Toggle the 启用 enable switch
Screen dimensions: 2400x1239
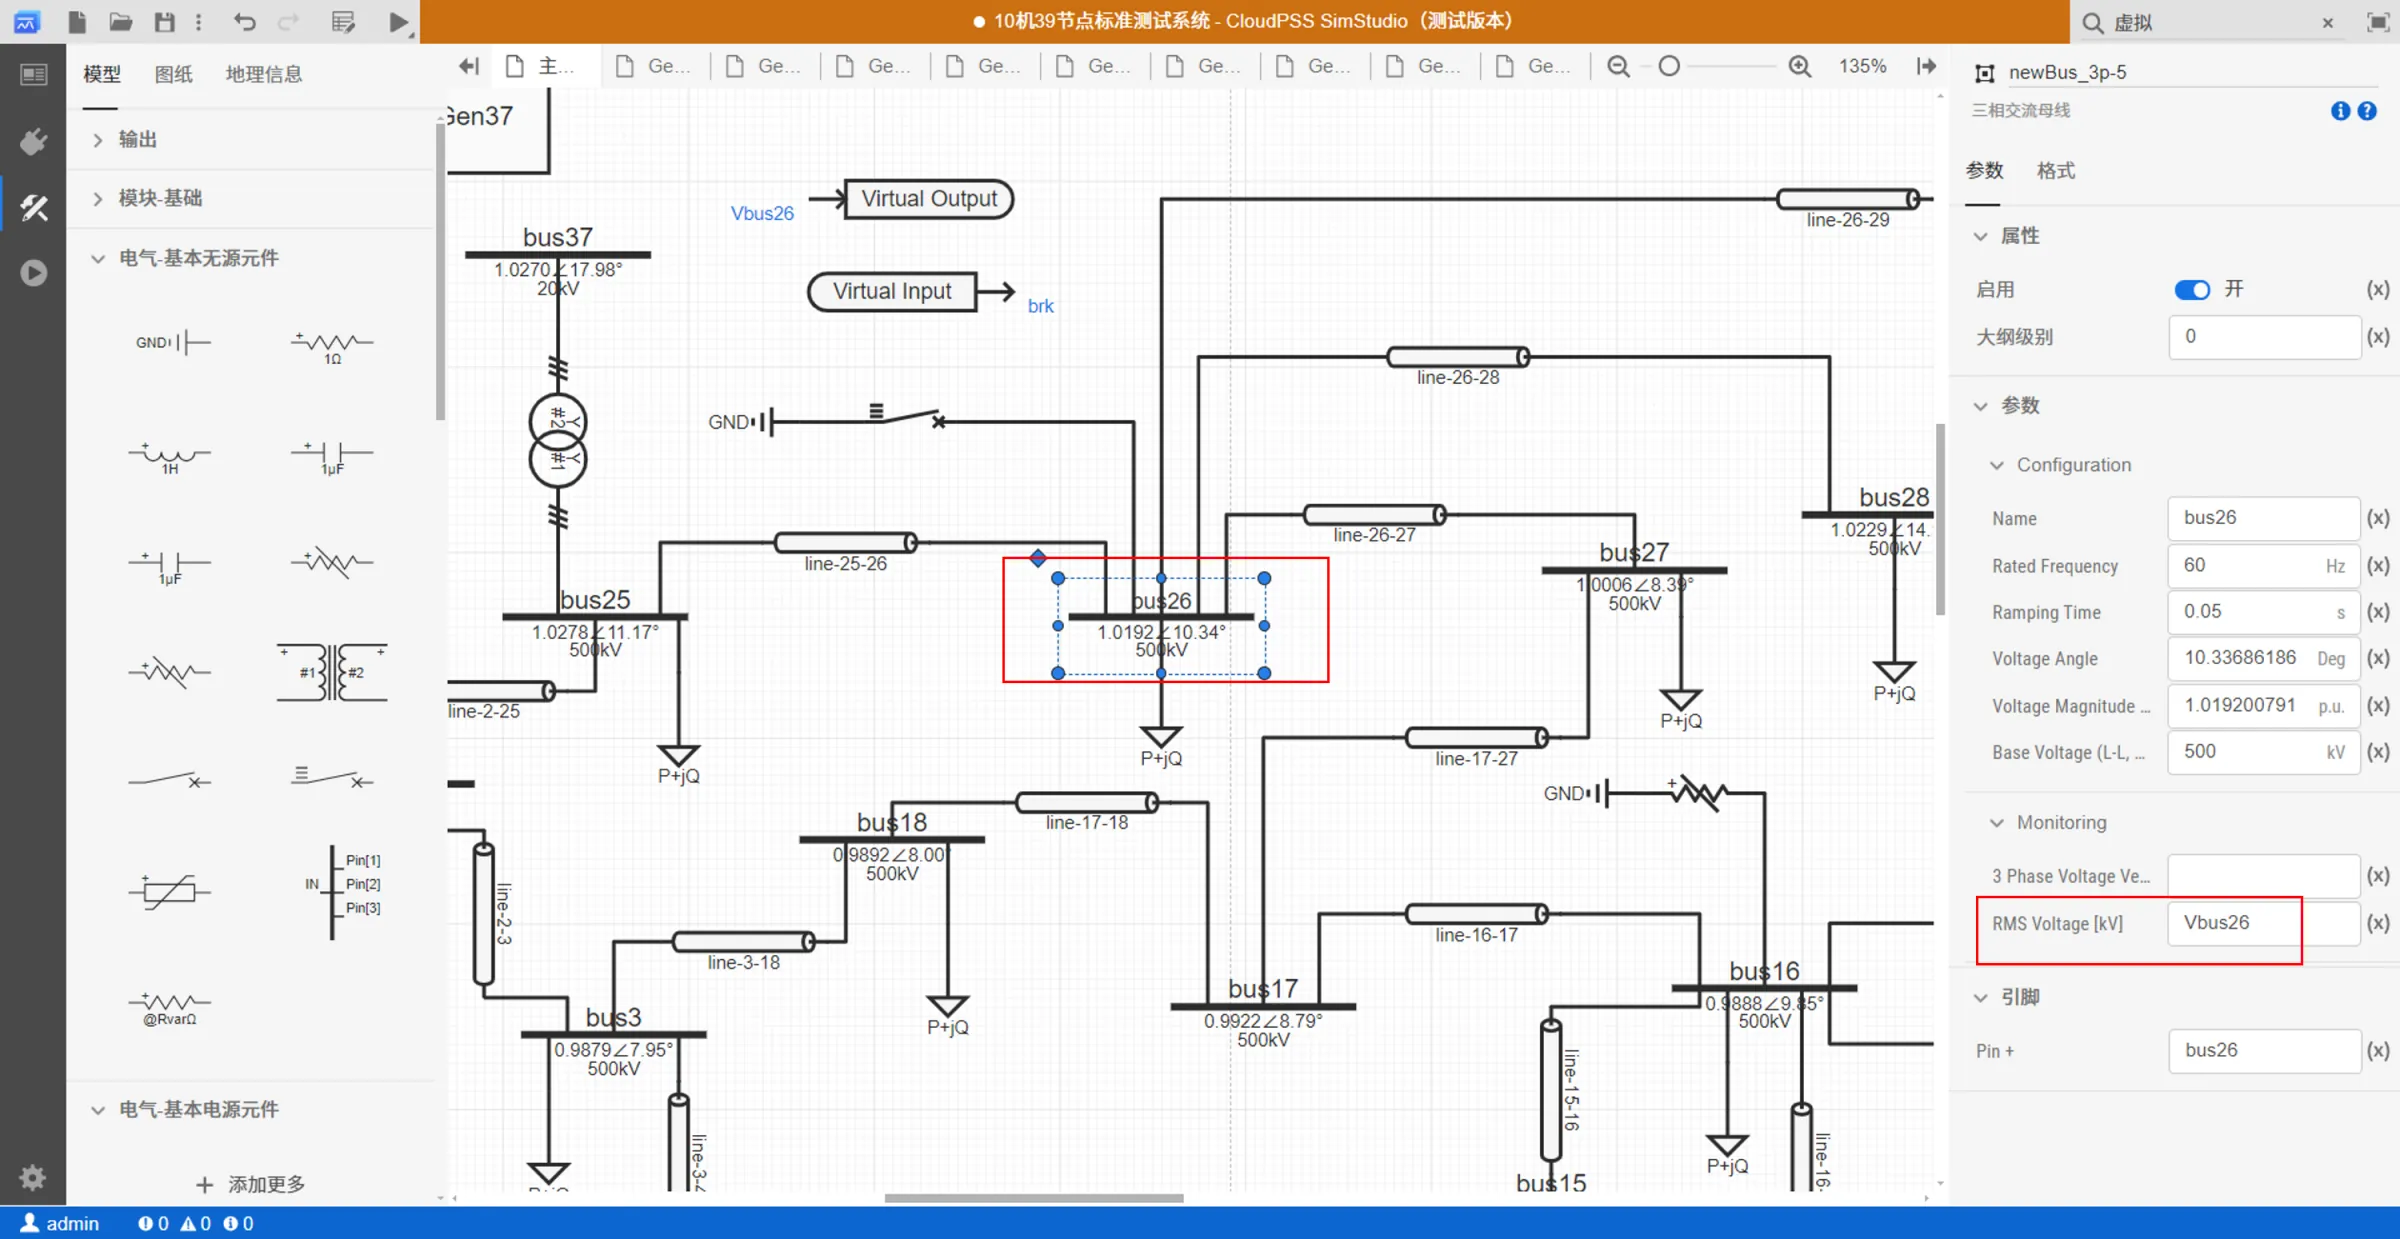[x=2192, y=289]
